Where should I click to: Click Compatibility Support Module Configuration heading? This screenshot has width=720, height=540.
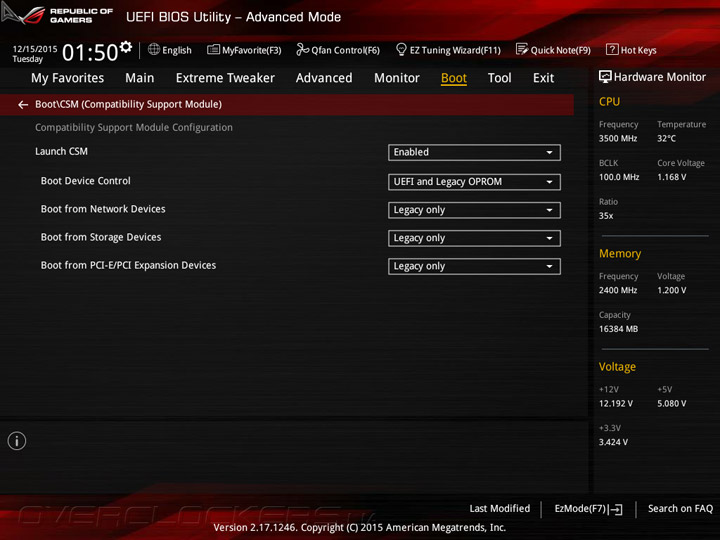click(134, 128)
